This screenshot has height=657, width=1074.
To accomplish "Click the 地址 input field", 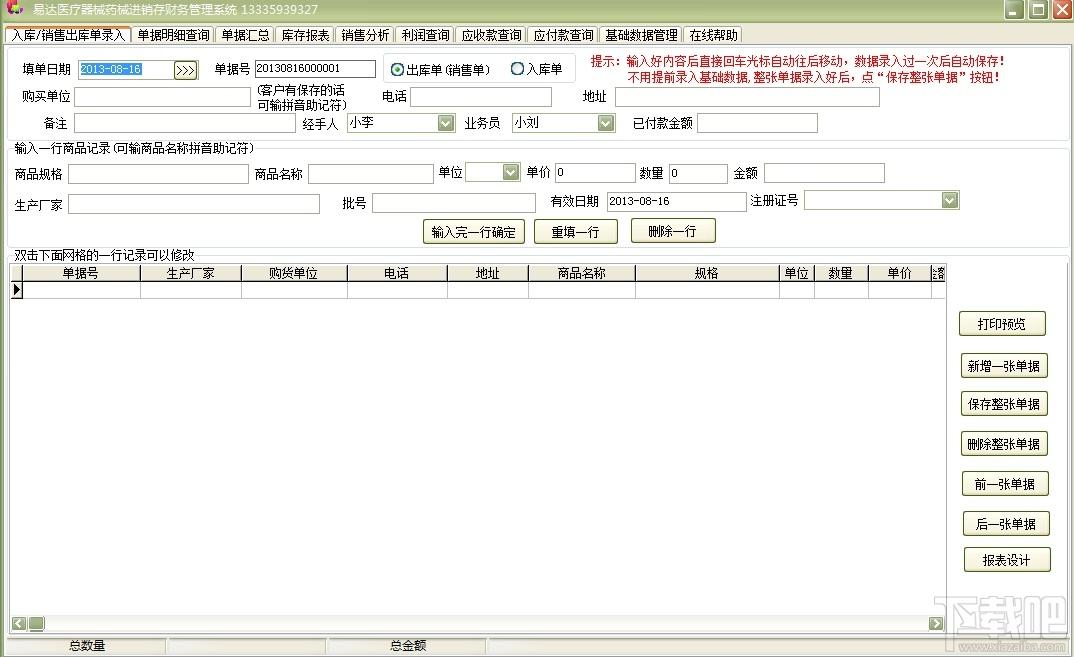I will pyautogui.click(x=747, y=97).
